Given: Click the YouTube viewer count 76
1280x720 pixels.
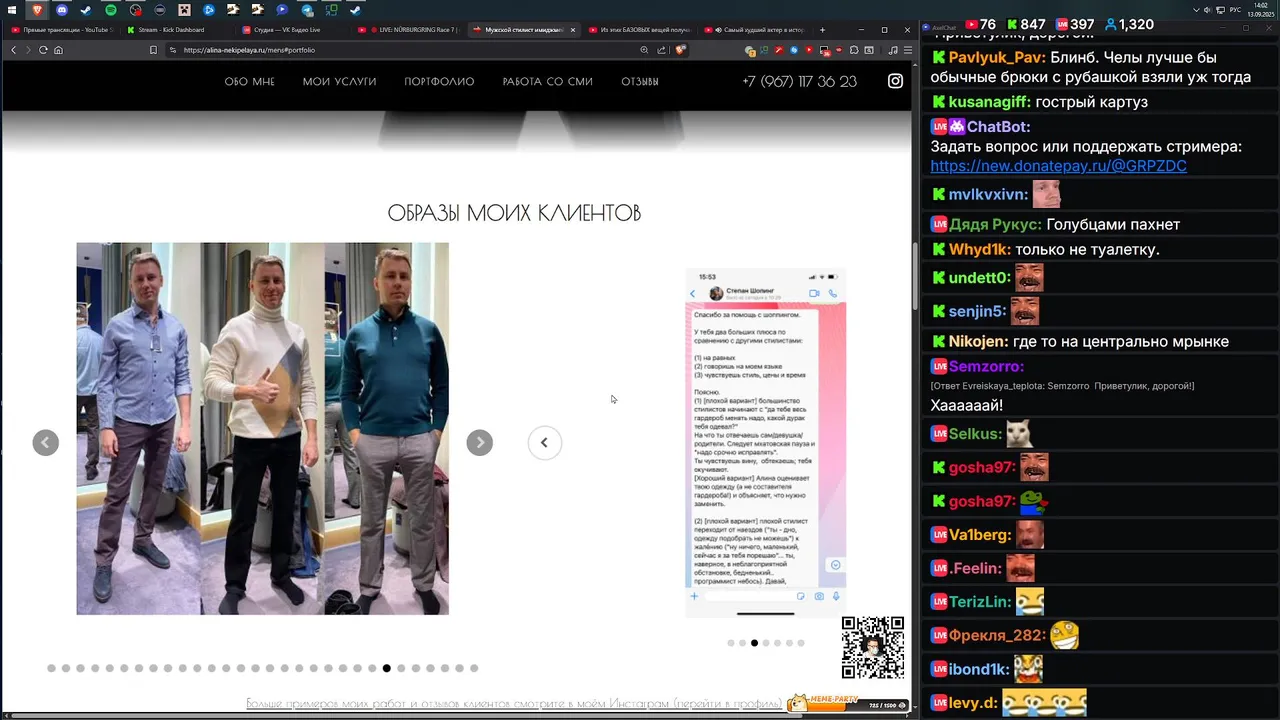Looking at the screenshot, I should [x=980, y=24].
